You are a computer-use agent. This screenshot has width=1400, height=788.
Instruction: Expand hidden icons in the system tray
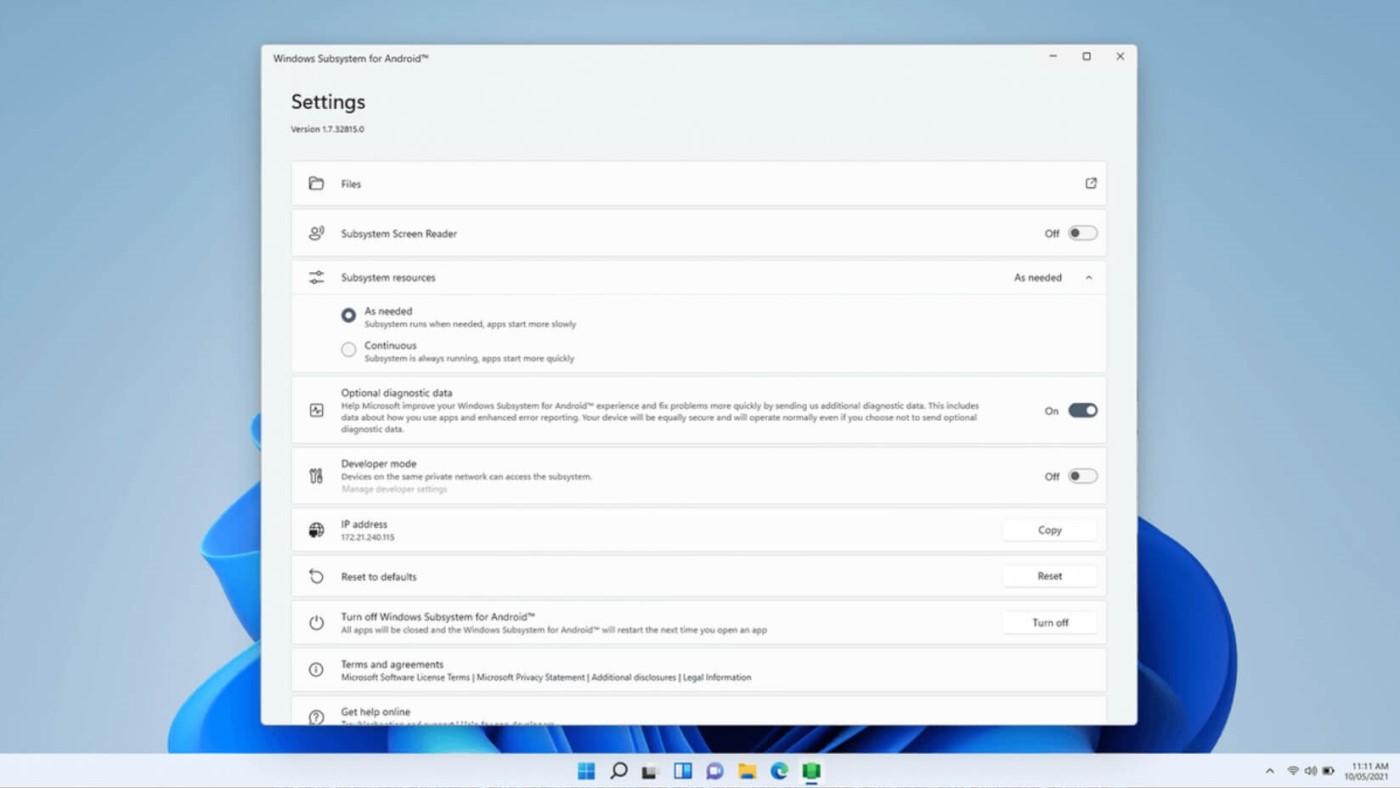click(1268, 771)
